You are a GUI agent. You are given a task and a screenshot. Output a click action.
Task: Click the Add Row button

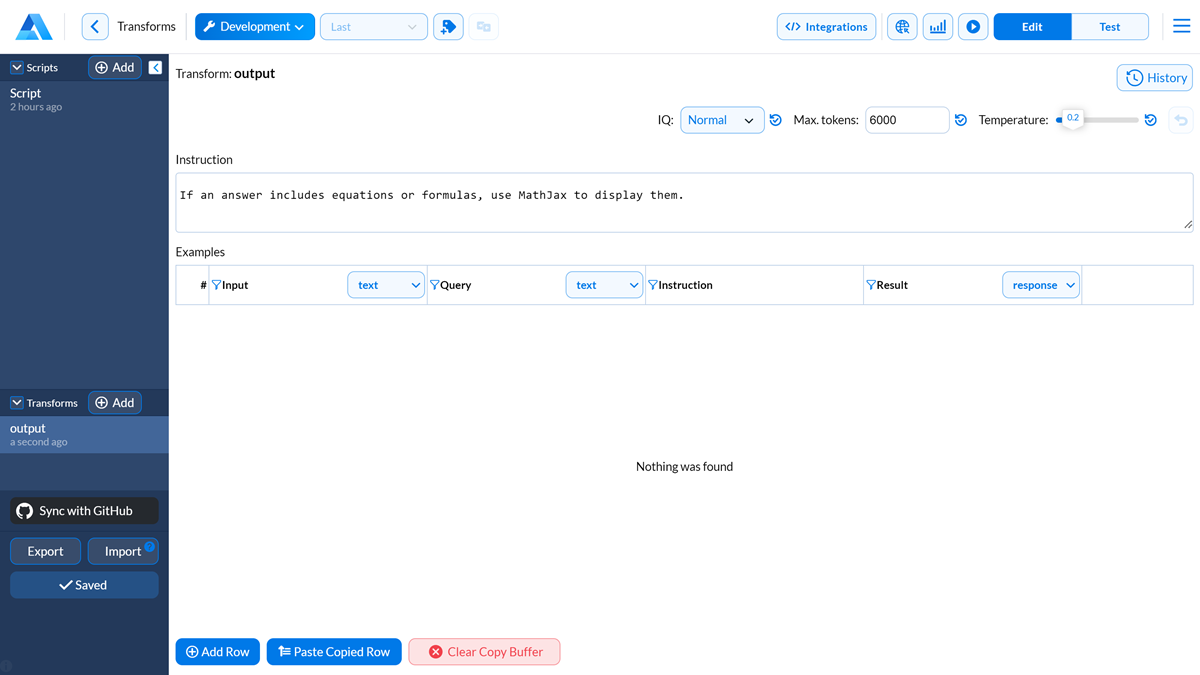pyautogui.click(x=218, y=652)
